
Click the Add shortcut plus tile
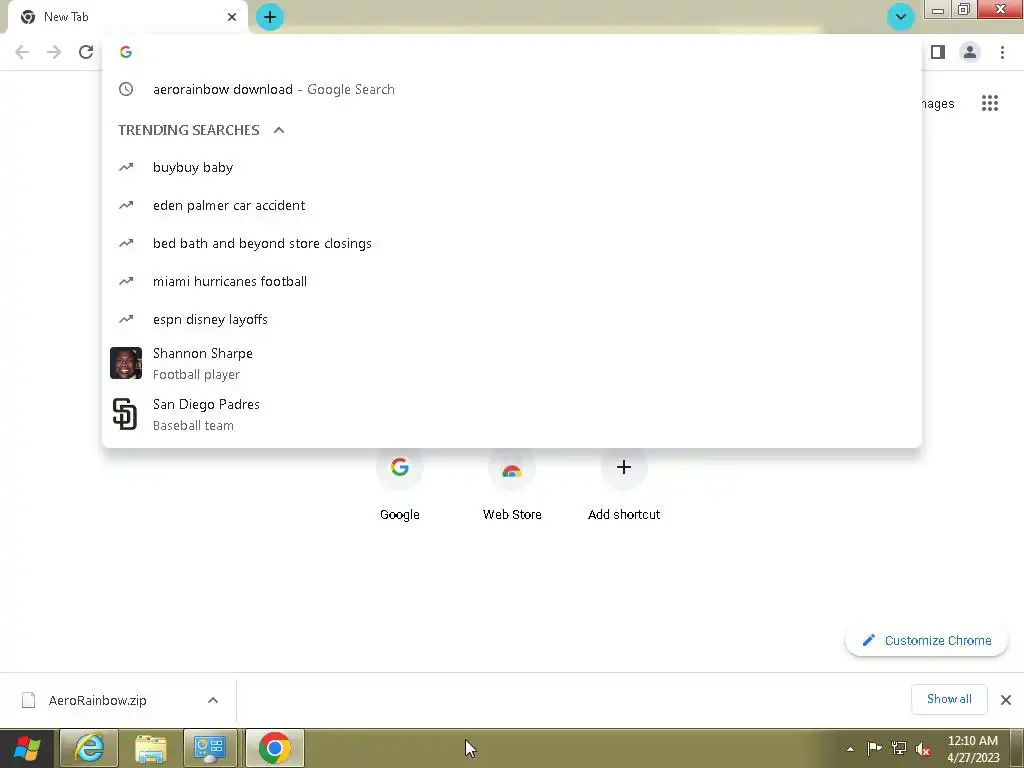pyautogui.click(x=624, y=484)
